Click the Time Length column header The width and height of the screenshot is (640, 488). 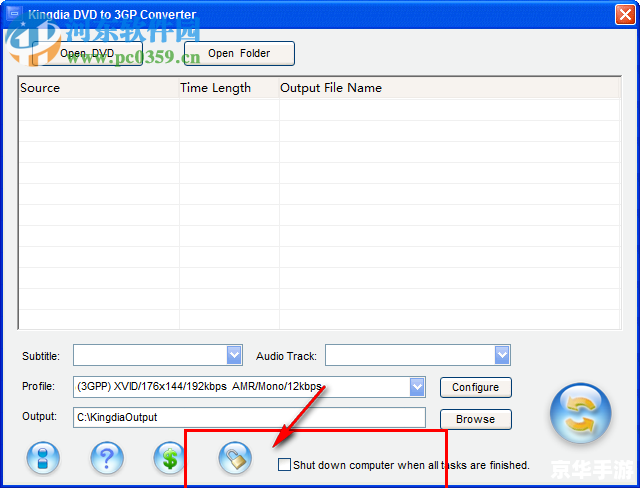(229, 88)
